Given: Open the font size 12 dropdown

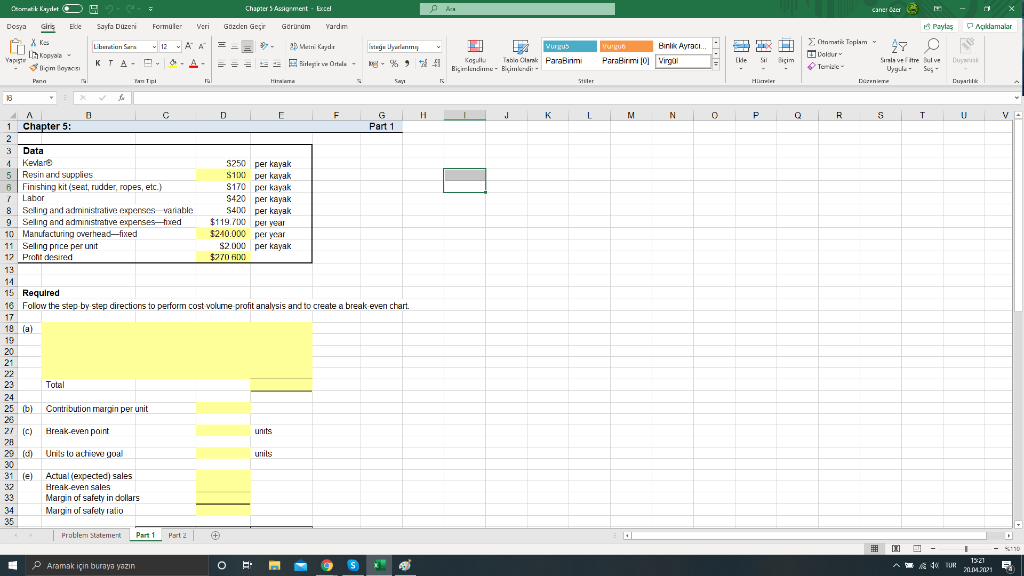Looking at the screenshot, I should pyautogui.click(x=178, y=47).
